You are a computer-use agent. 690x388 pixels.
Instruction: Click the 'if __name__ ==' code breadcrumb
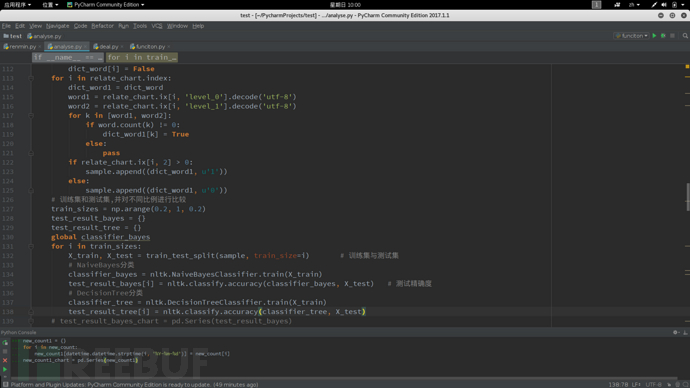click(67, 58)
